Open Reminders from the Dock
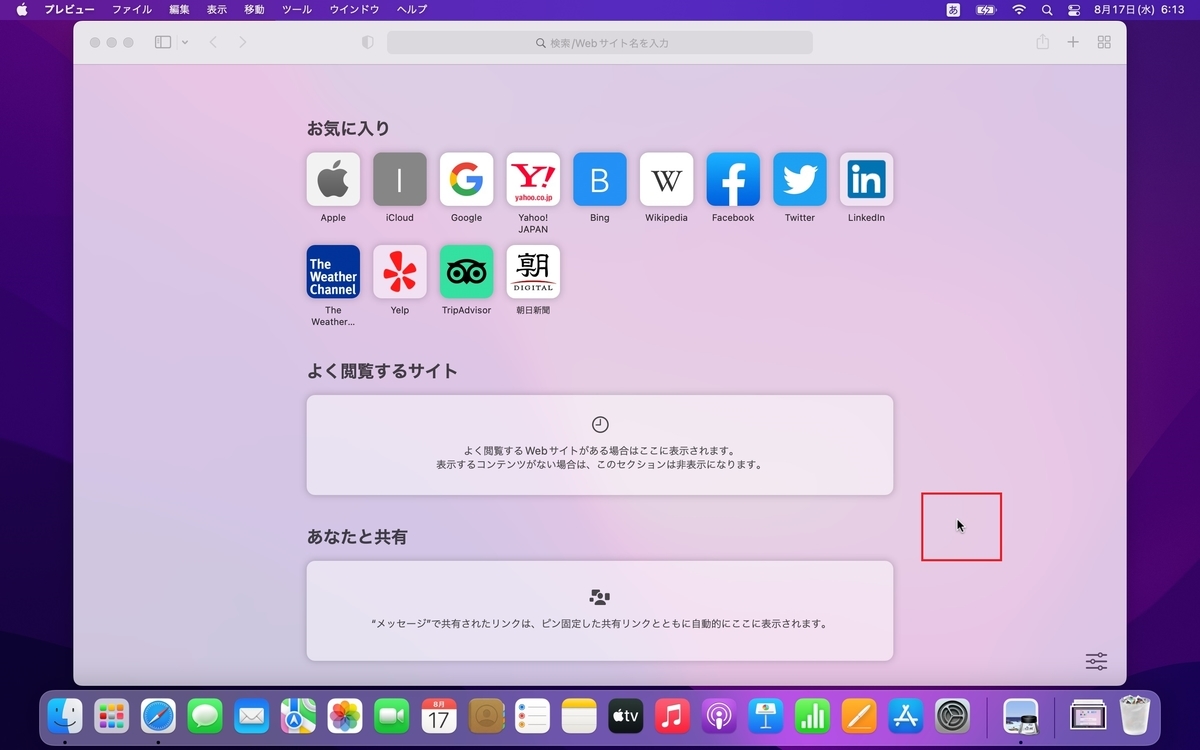The image size is (1200, 750). point(532,715)
